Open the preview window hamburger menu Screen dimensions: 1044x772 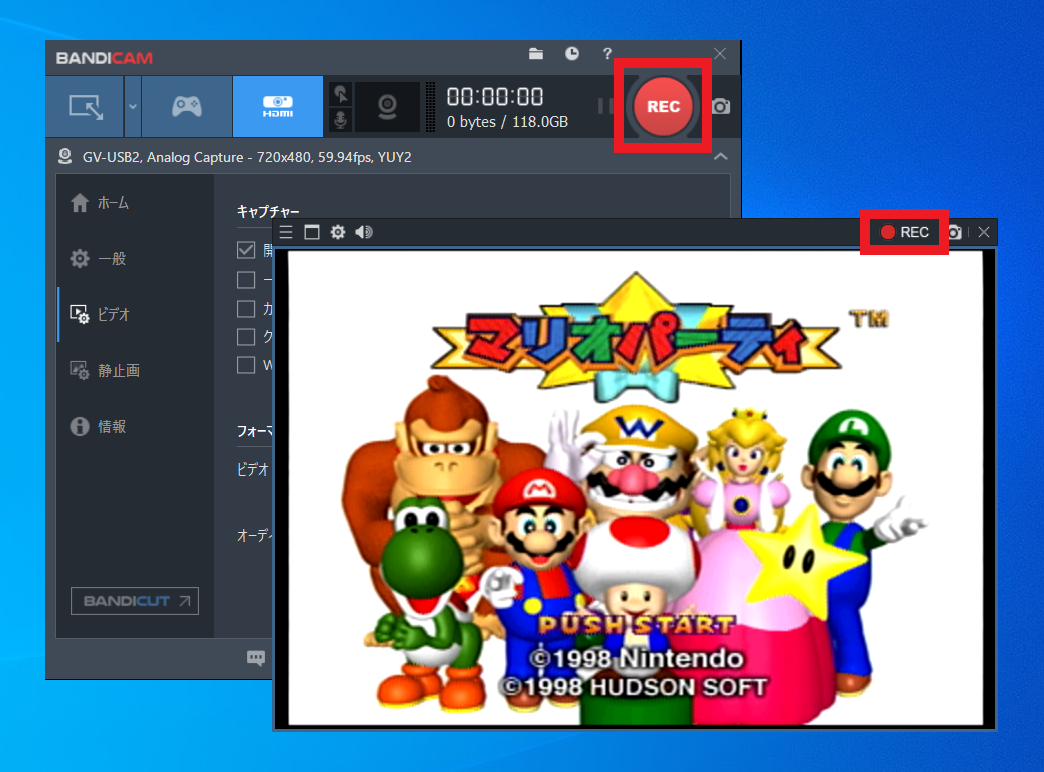click(x=286, y=232)
